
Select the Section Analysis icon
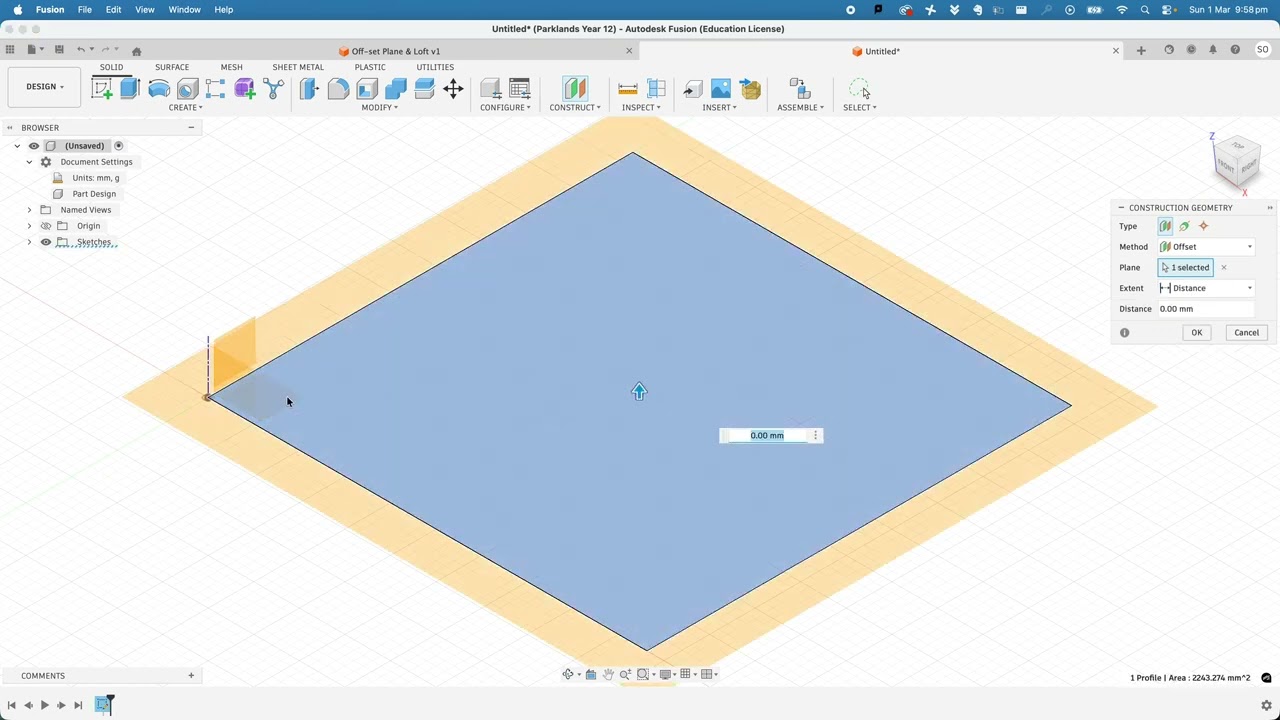pyautogui.click(x=657, y=89)
